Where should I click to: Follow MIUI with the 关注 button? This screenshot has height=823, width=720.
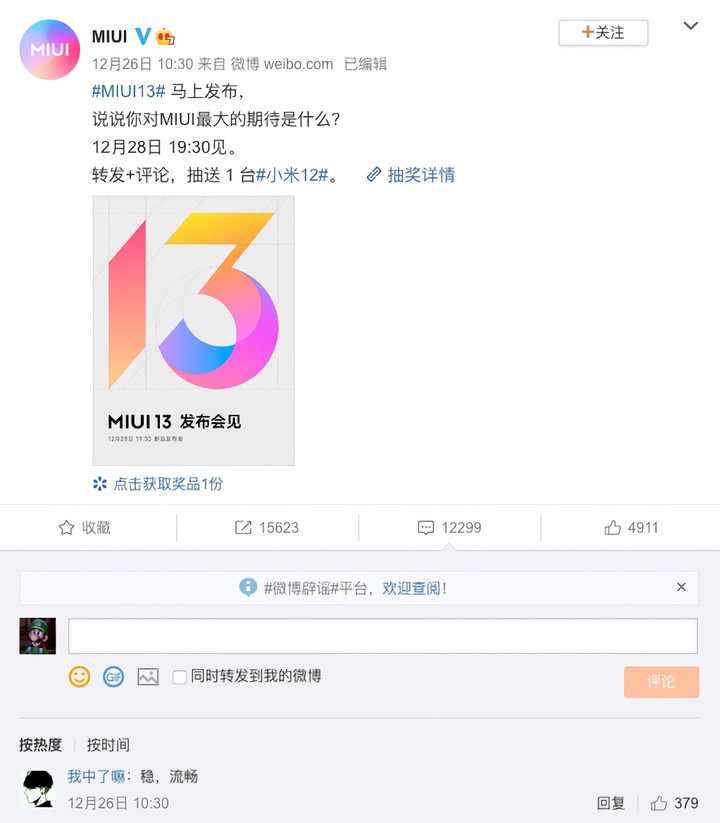603,33
